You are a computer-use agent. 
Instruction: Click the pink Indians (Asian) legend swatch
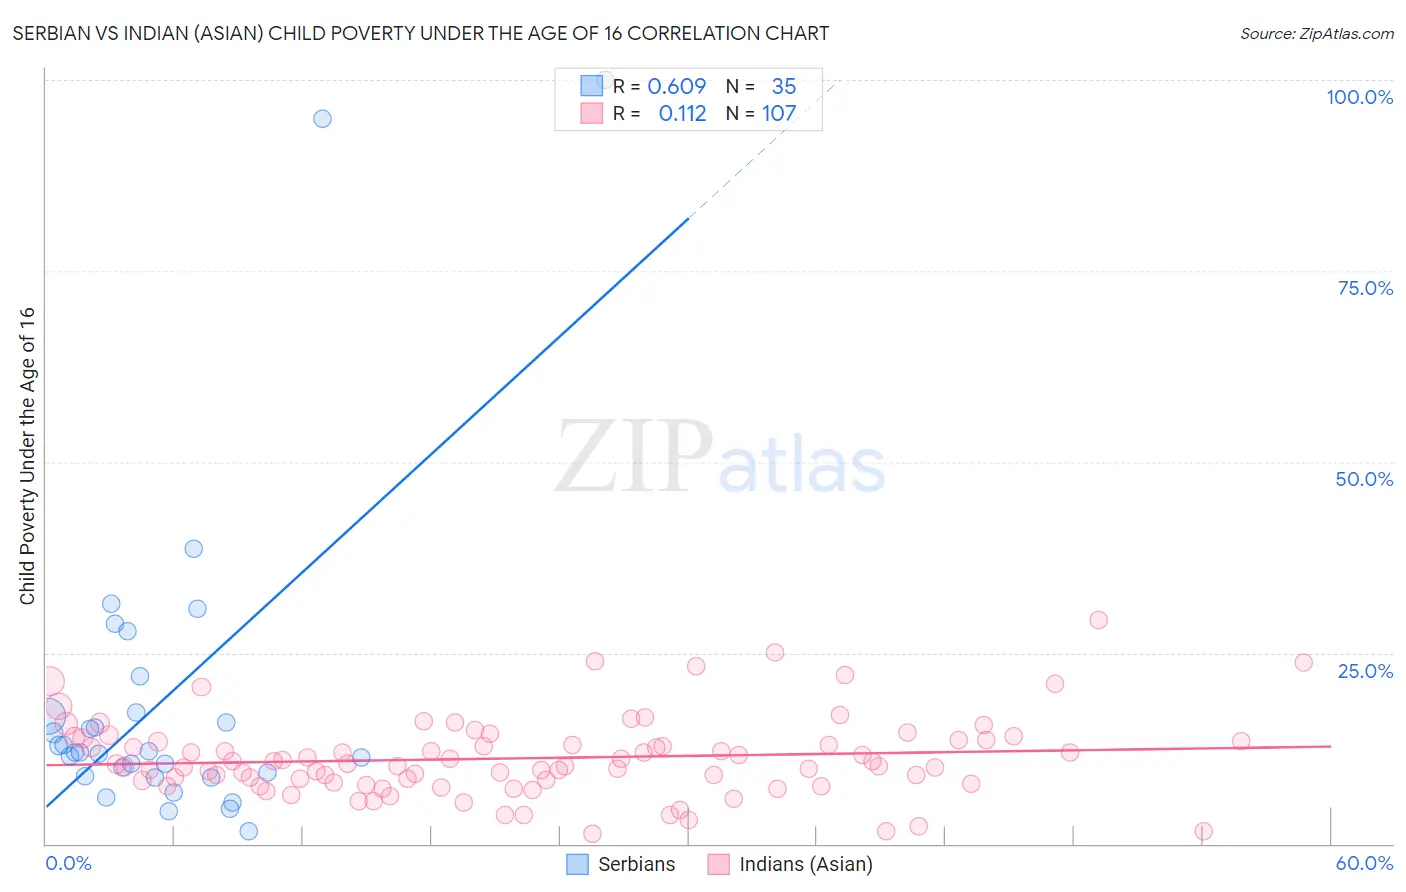[718, 864]
